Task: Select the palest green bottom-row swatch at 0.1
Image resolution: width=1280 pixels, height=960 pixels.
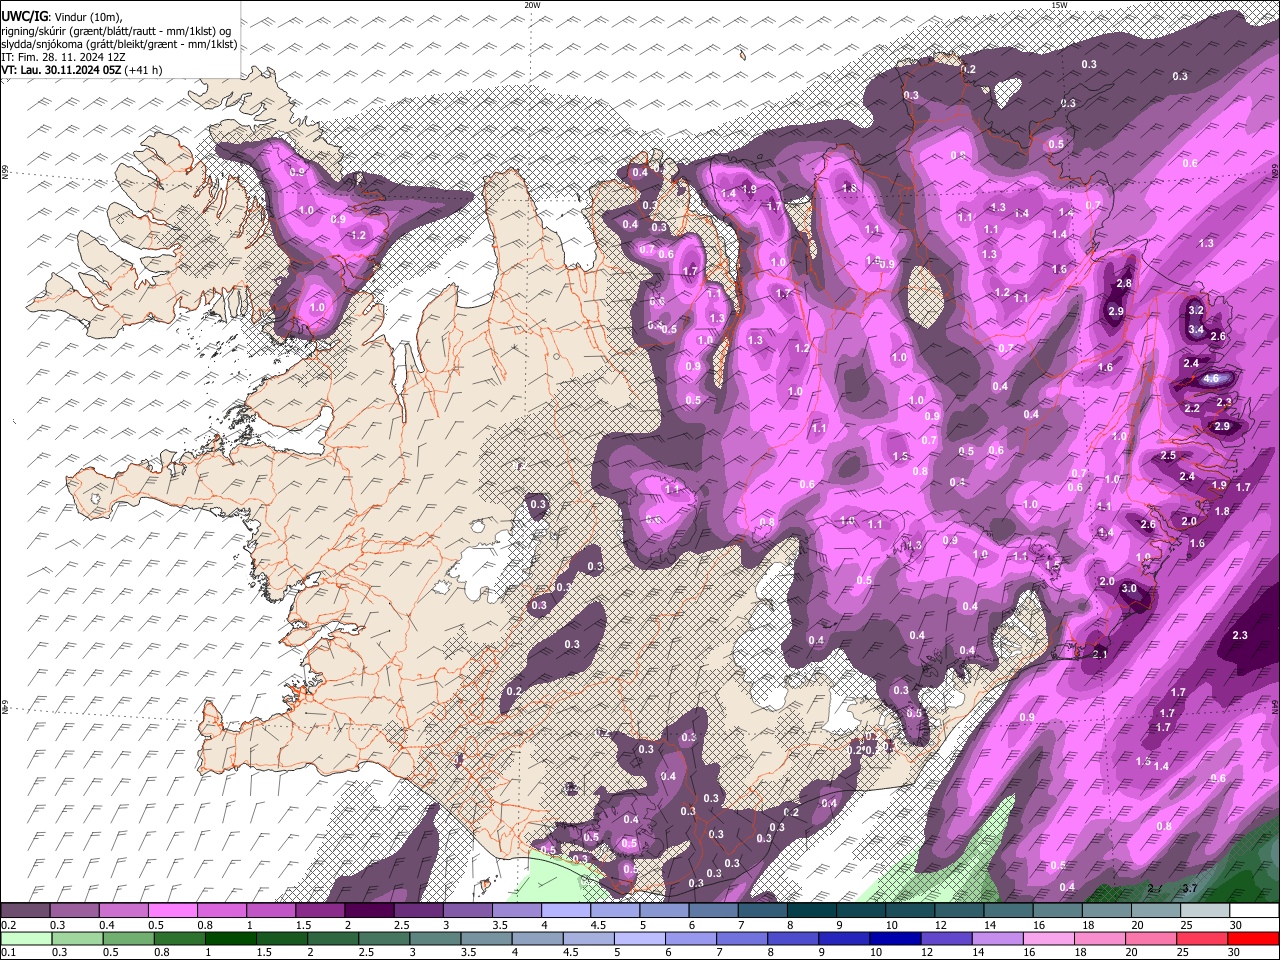Action: click(x=25, y=939)
